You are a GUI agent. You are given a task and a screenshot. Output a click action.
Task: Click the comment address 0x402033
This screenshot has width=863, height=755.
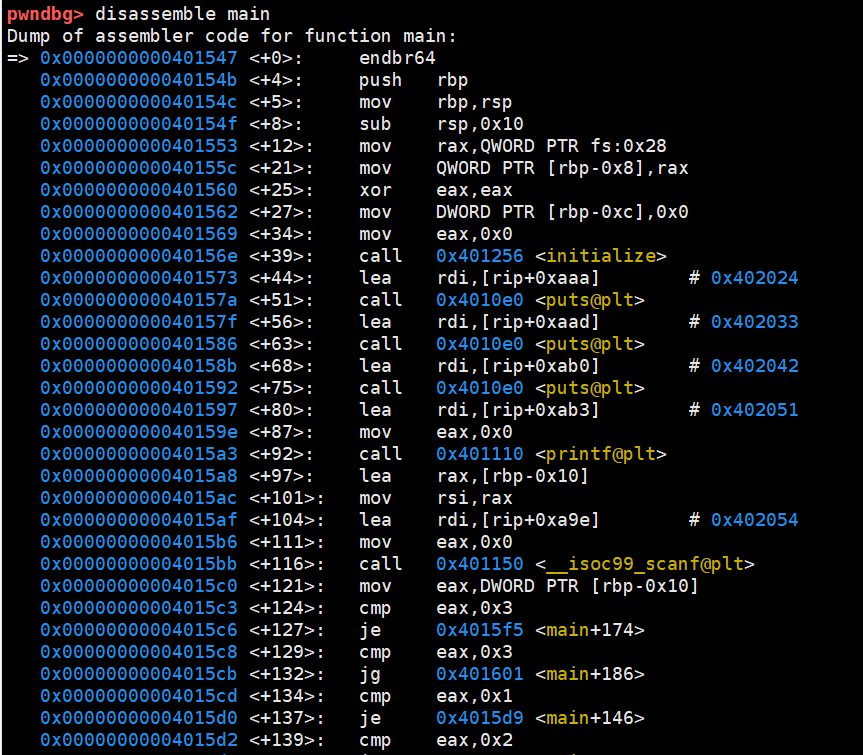755,322
